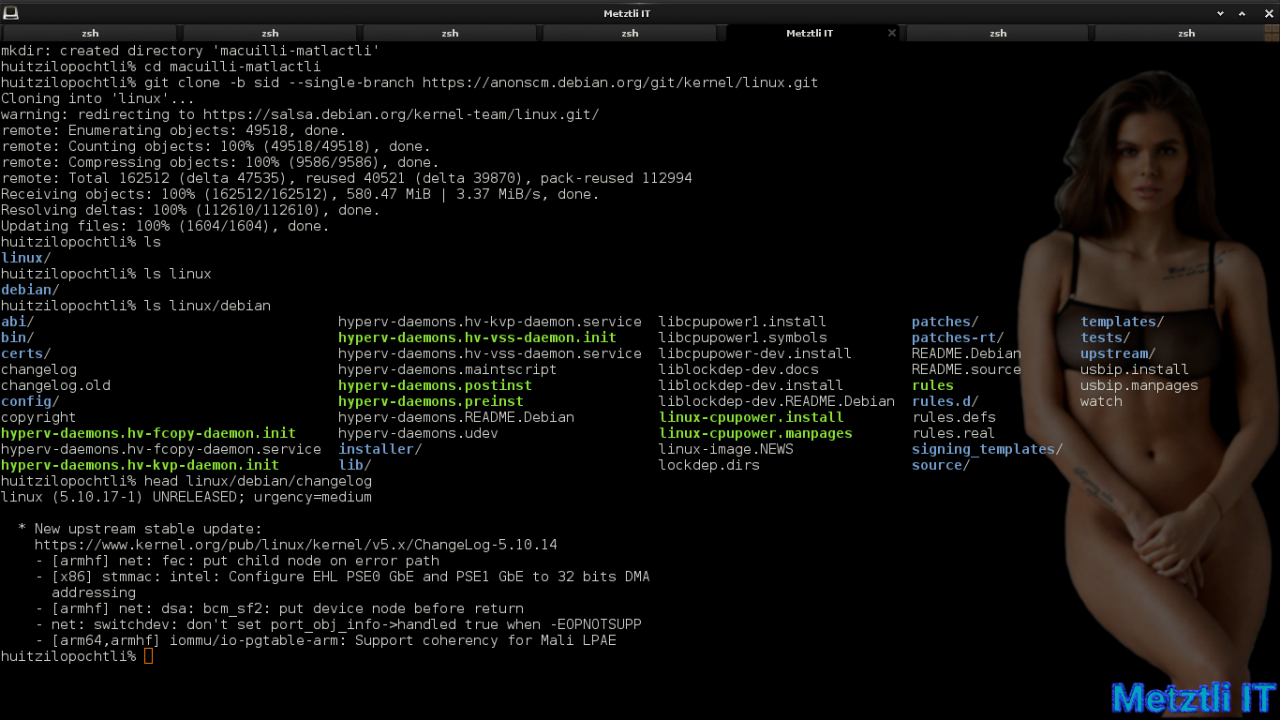
Task: Click the watch file entry
Action: point(1101,401)
